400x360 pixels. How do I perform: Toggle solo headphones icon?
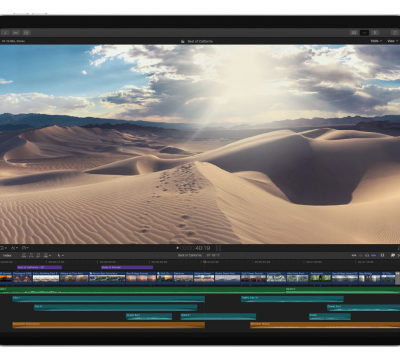point(367,255)
